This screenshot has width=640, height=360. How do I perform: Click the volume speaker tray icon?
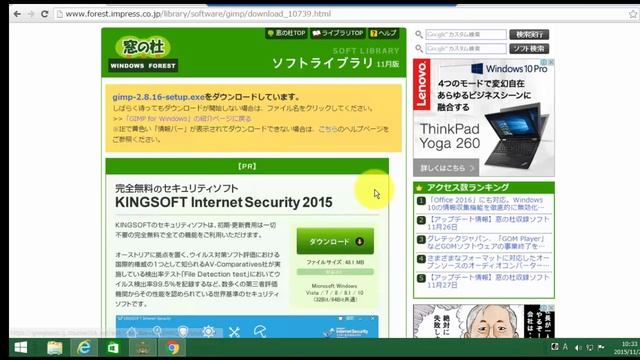tap(578, 347)
